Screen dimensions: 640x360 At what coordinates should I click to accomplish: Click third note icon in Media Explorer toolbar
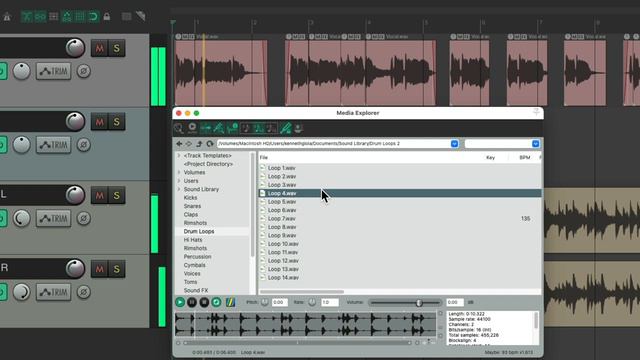[x=272, y=128]
